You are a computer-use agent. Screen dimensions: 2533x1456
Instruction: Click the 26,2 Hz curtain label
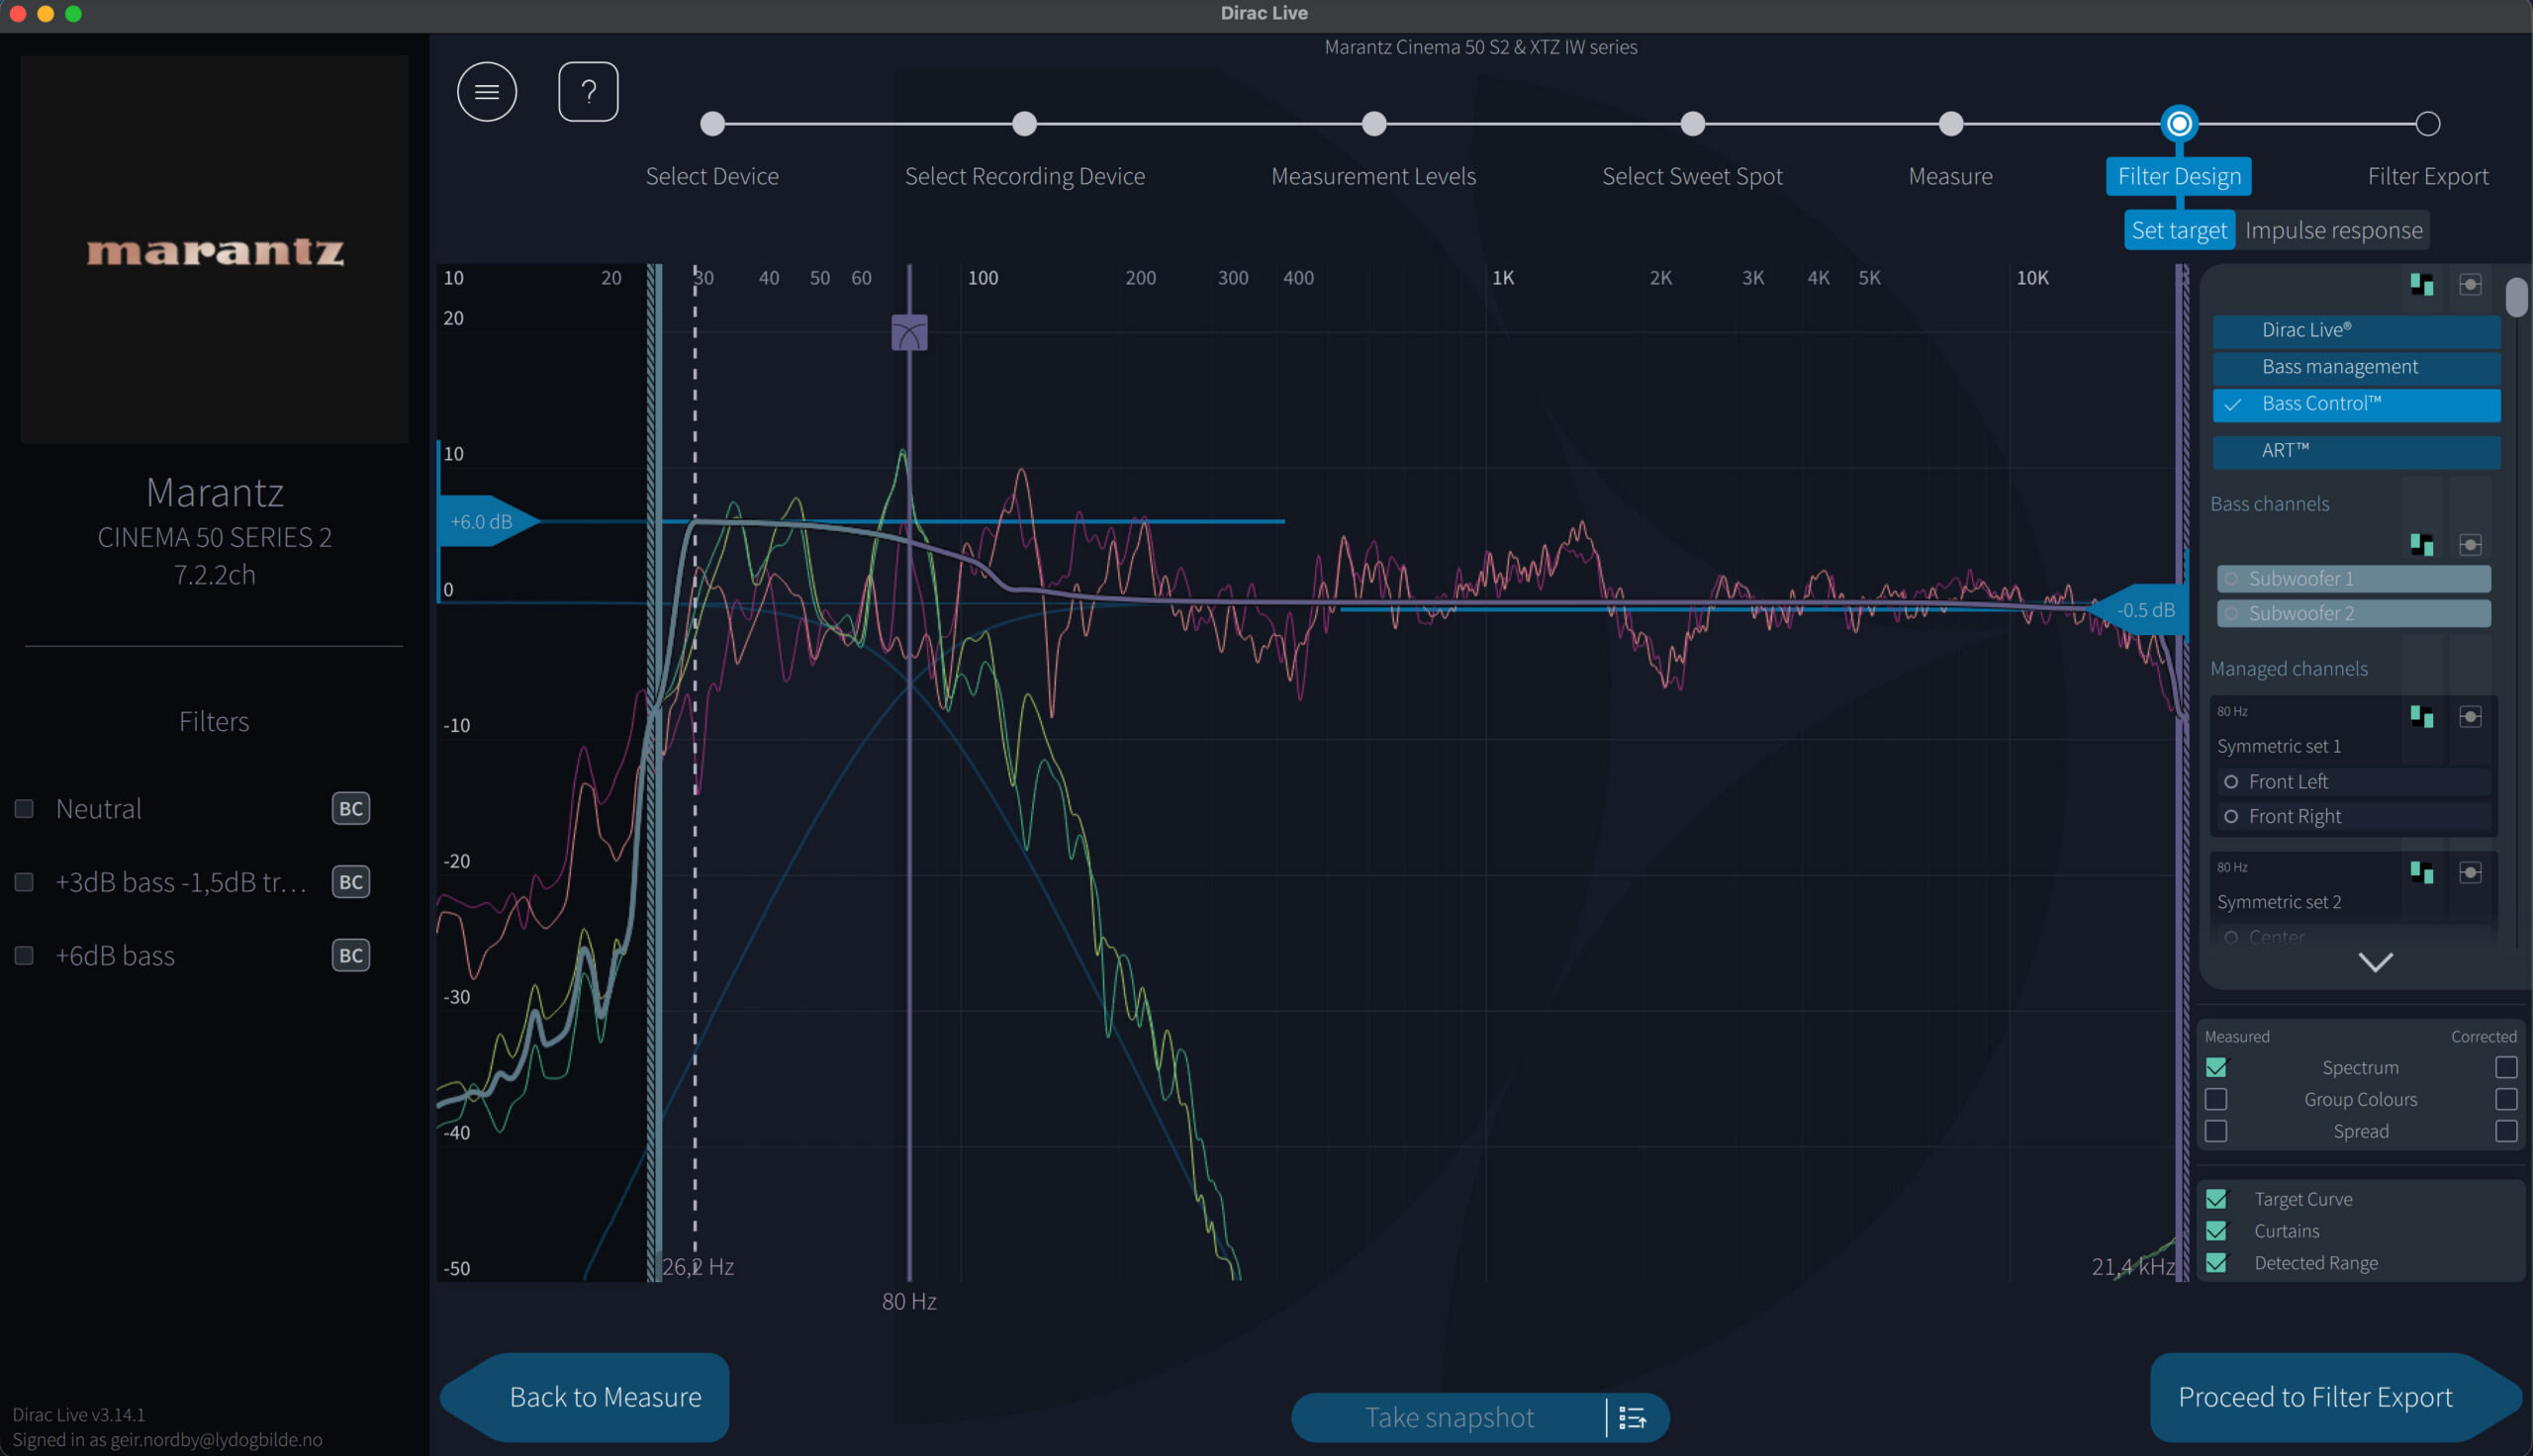(x=698, y=1268)
